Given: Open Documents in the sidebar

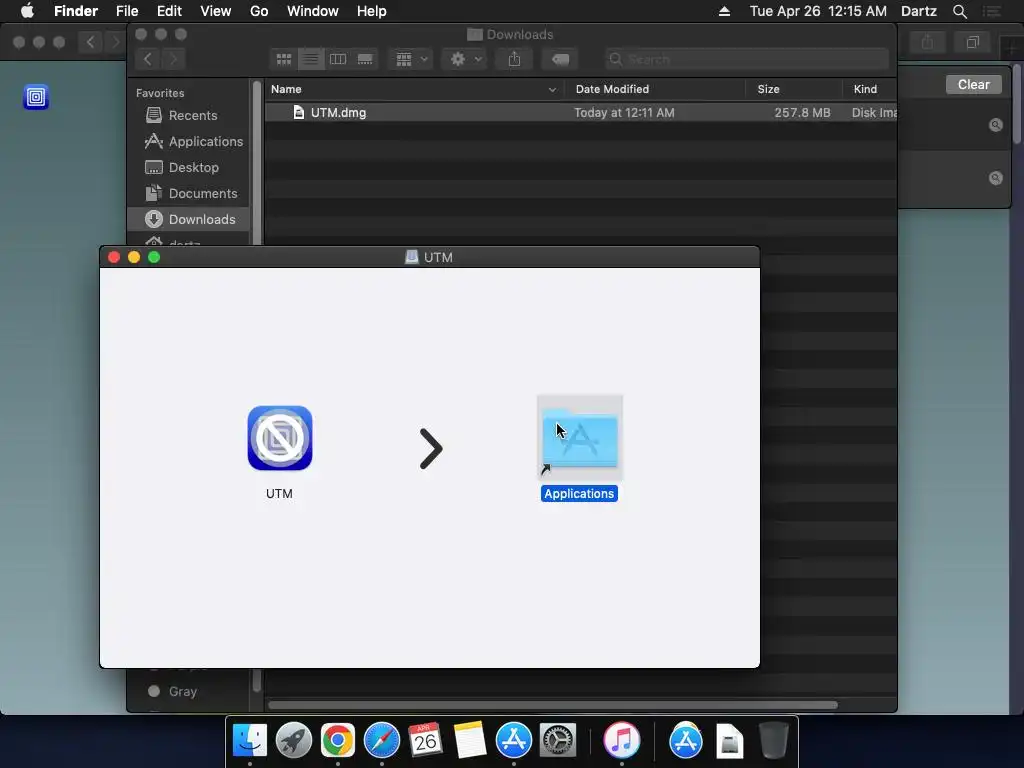Looking at the screenshot, I should click(191, 194).
